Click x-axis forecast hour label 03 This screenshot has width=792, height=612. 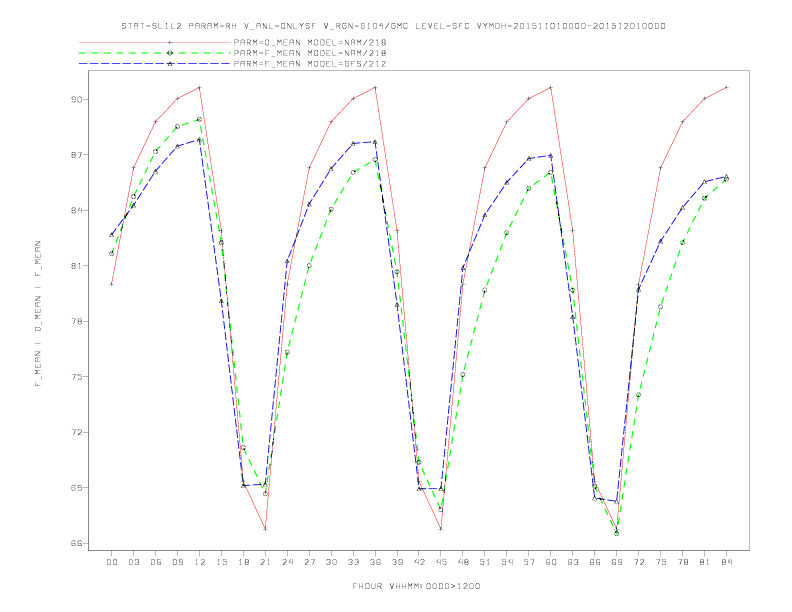[x=134, y=562]
